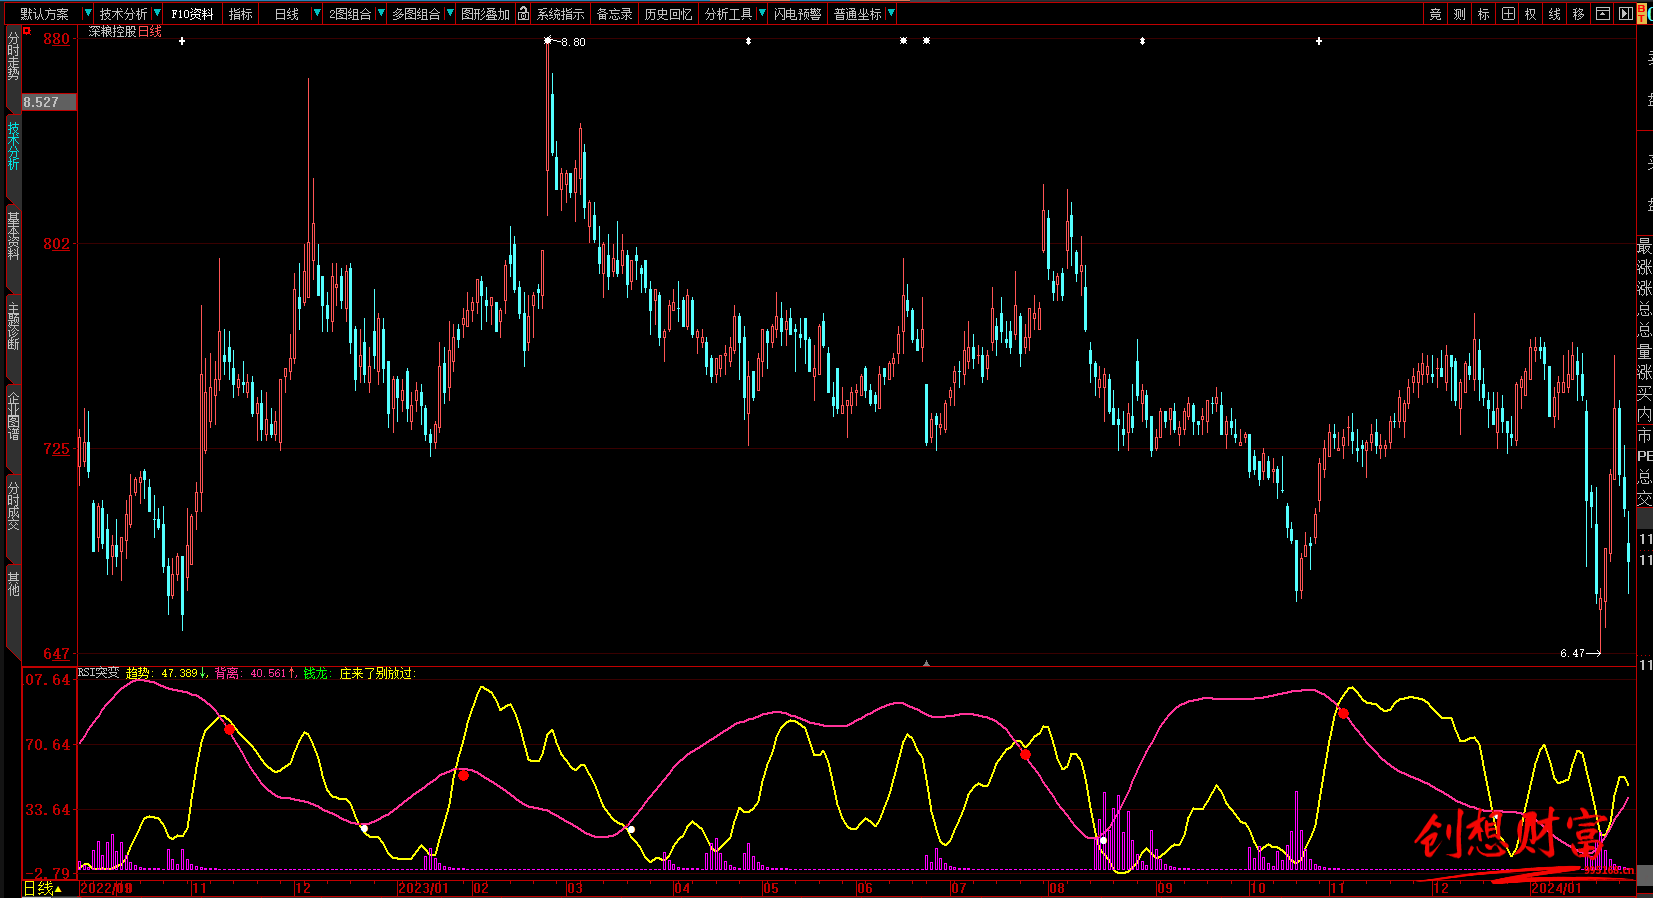This screenshot has width=1653, height=898.
Task: Click the 2023/01 date on time axis
Action: (424, 888)
